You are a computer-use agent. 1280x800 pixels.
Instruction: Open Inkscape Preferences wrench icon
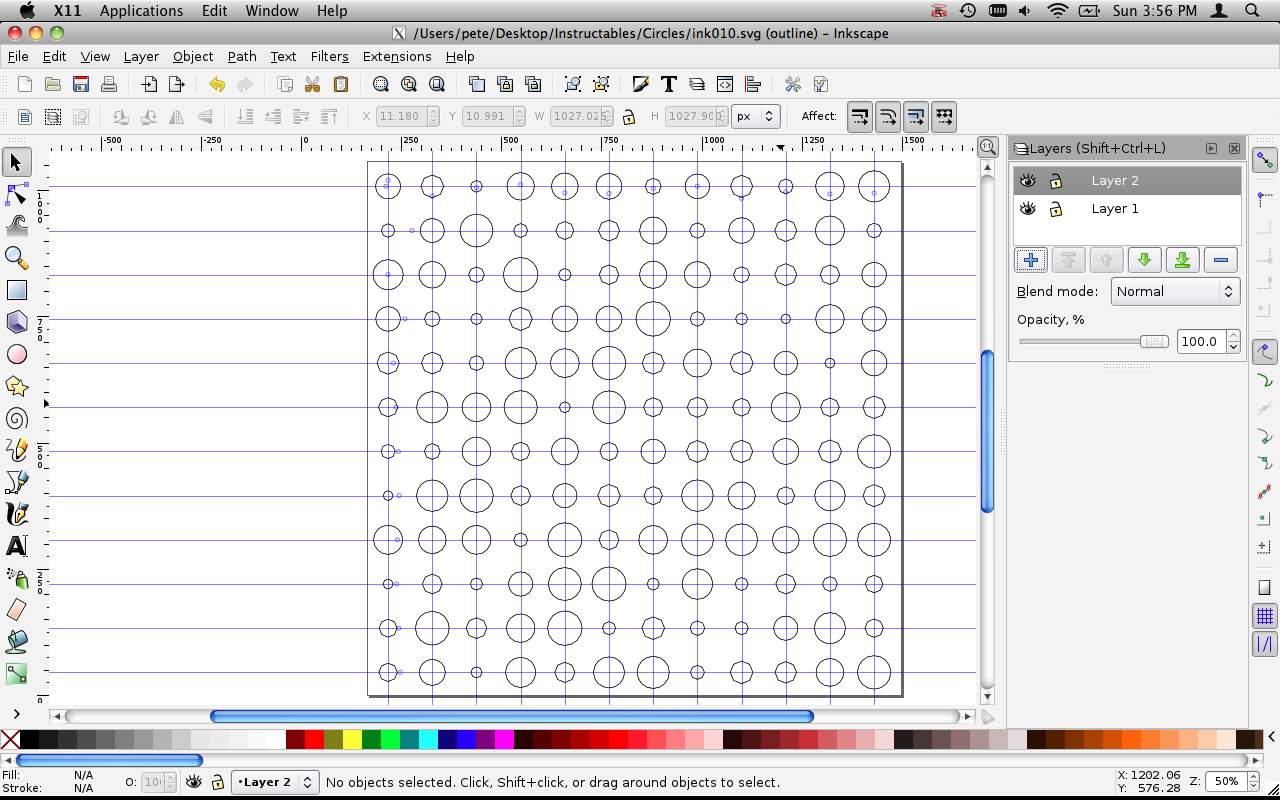(x=793, y=84)
